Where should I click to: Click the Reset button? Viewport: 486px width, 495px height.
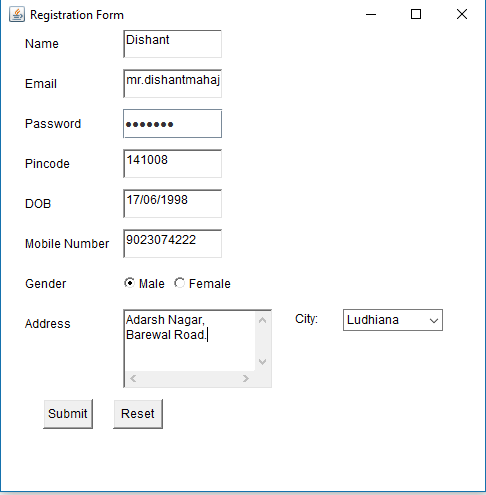[x=138, y=414]
